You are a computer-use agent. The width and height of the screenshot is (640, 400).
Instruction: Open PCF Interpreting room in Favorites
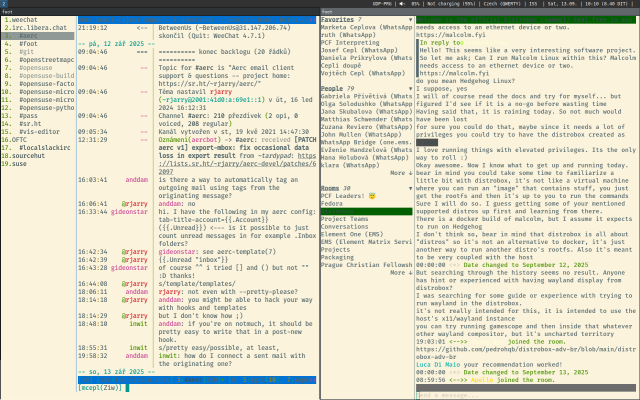[350, 42]
